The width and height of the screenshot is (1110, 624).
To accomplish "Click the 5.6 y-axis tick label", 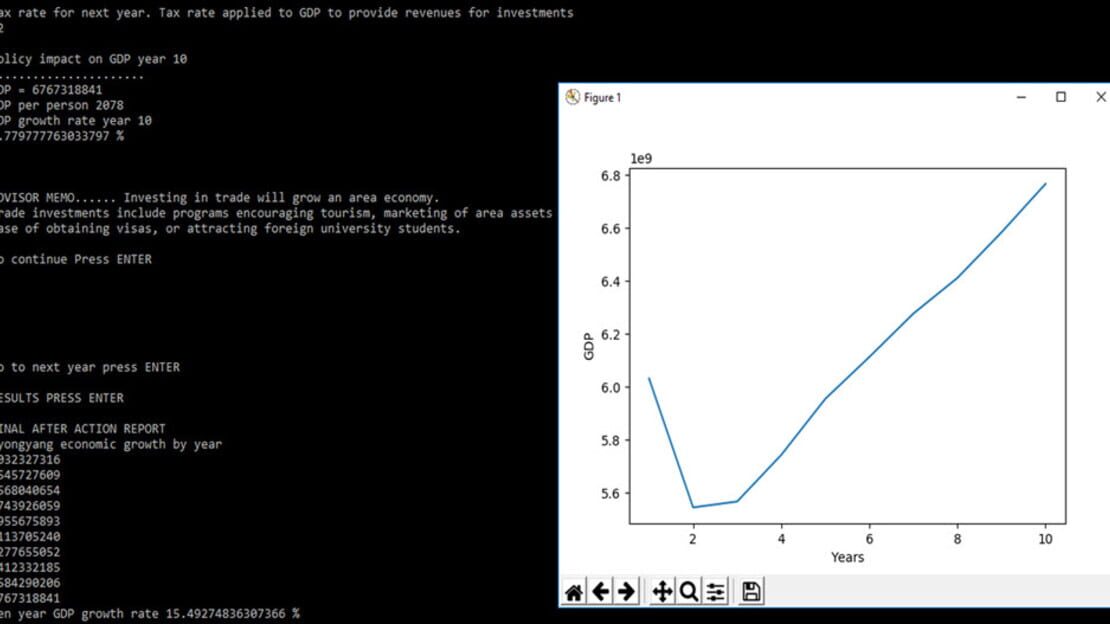I will pos(611,494).
